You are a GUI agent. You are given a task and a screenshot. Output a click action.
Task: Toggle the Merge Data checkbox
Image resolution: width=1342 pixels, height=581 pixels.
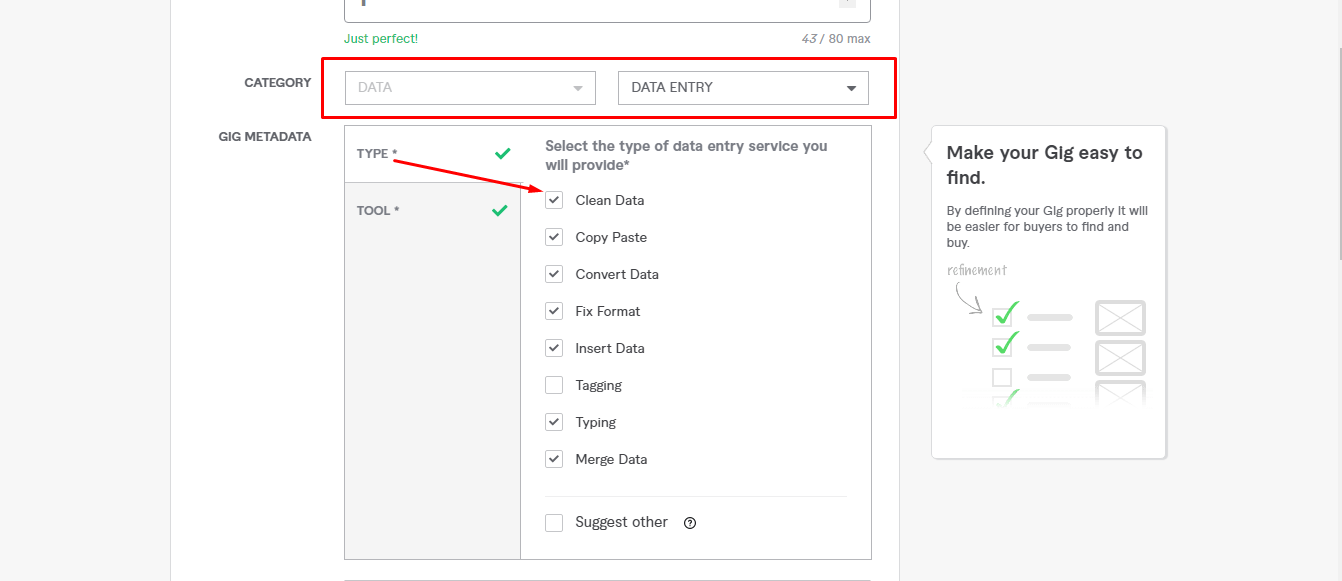[x=554, y=459]
